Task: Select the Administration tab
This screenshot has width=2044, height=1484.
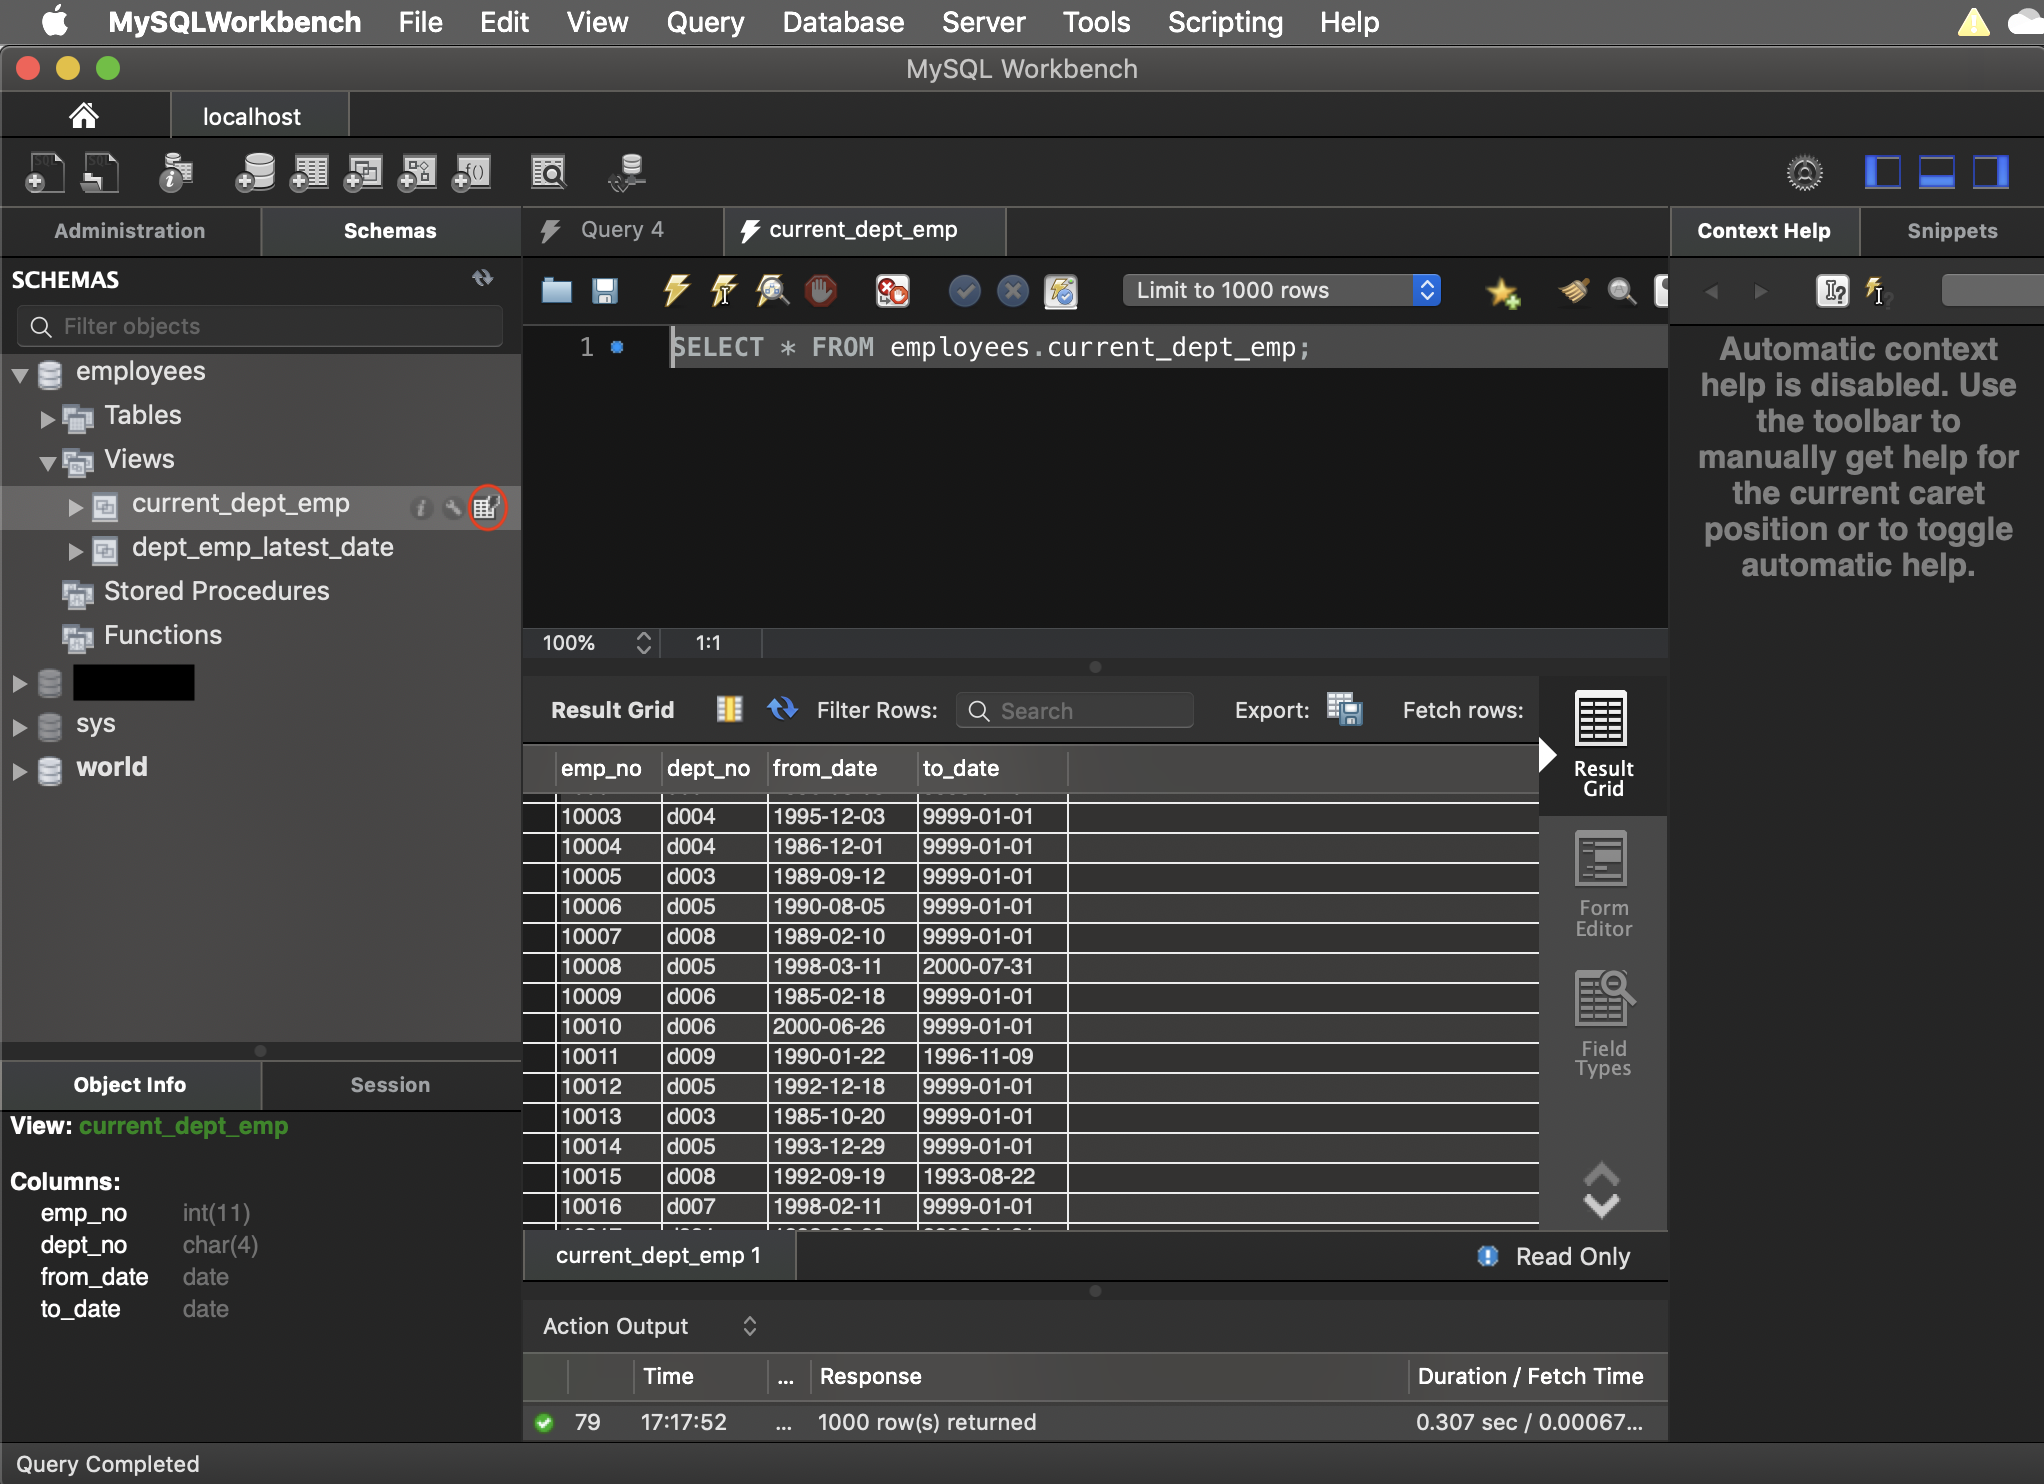Action: (x=130, y=231)
